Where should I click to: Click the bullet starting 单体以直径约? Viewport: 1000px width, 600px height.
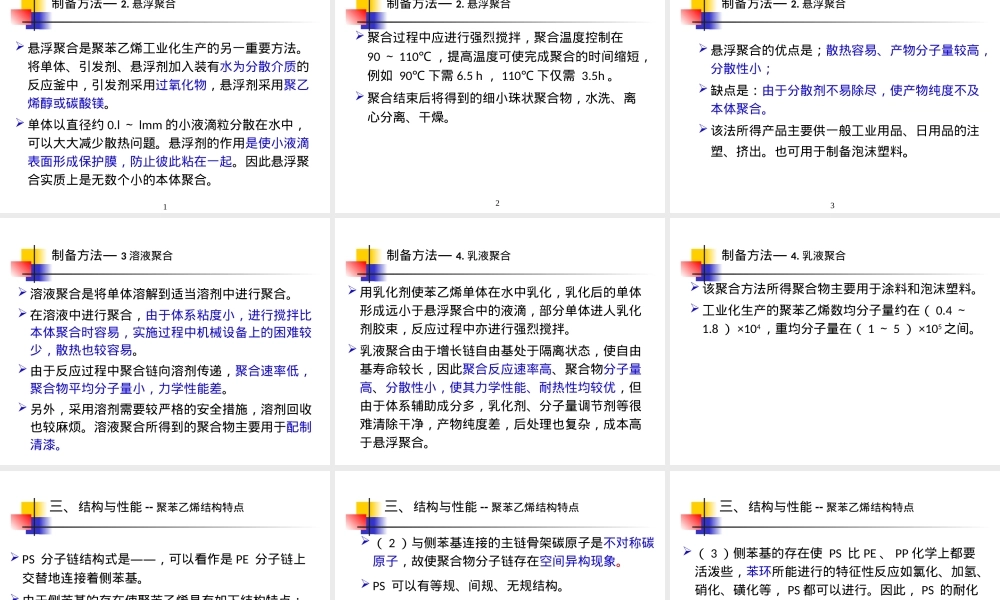[168, 152]
